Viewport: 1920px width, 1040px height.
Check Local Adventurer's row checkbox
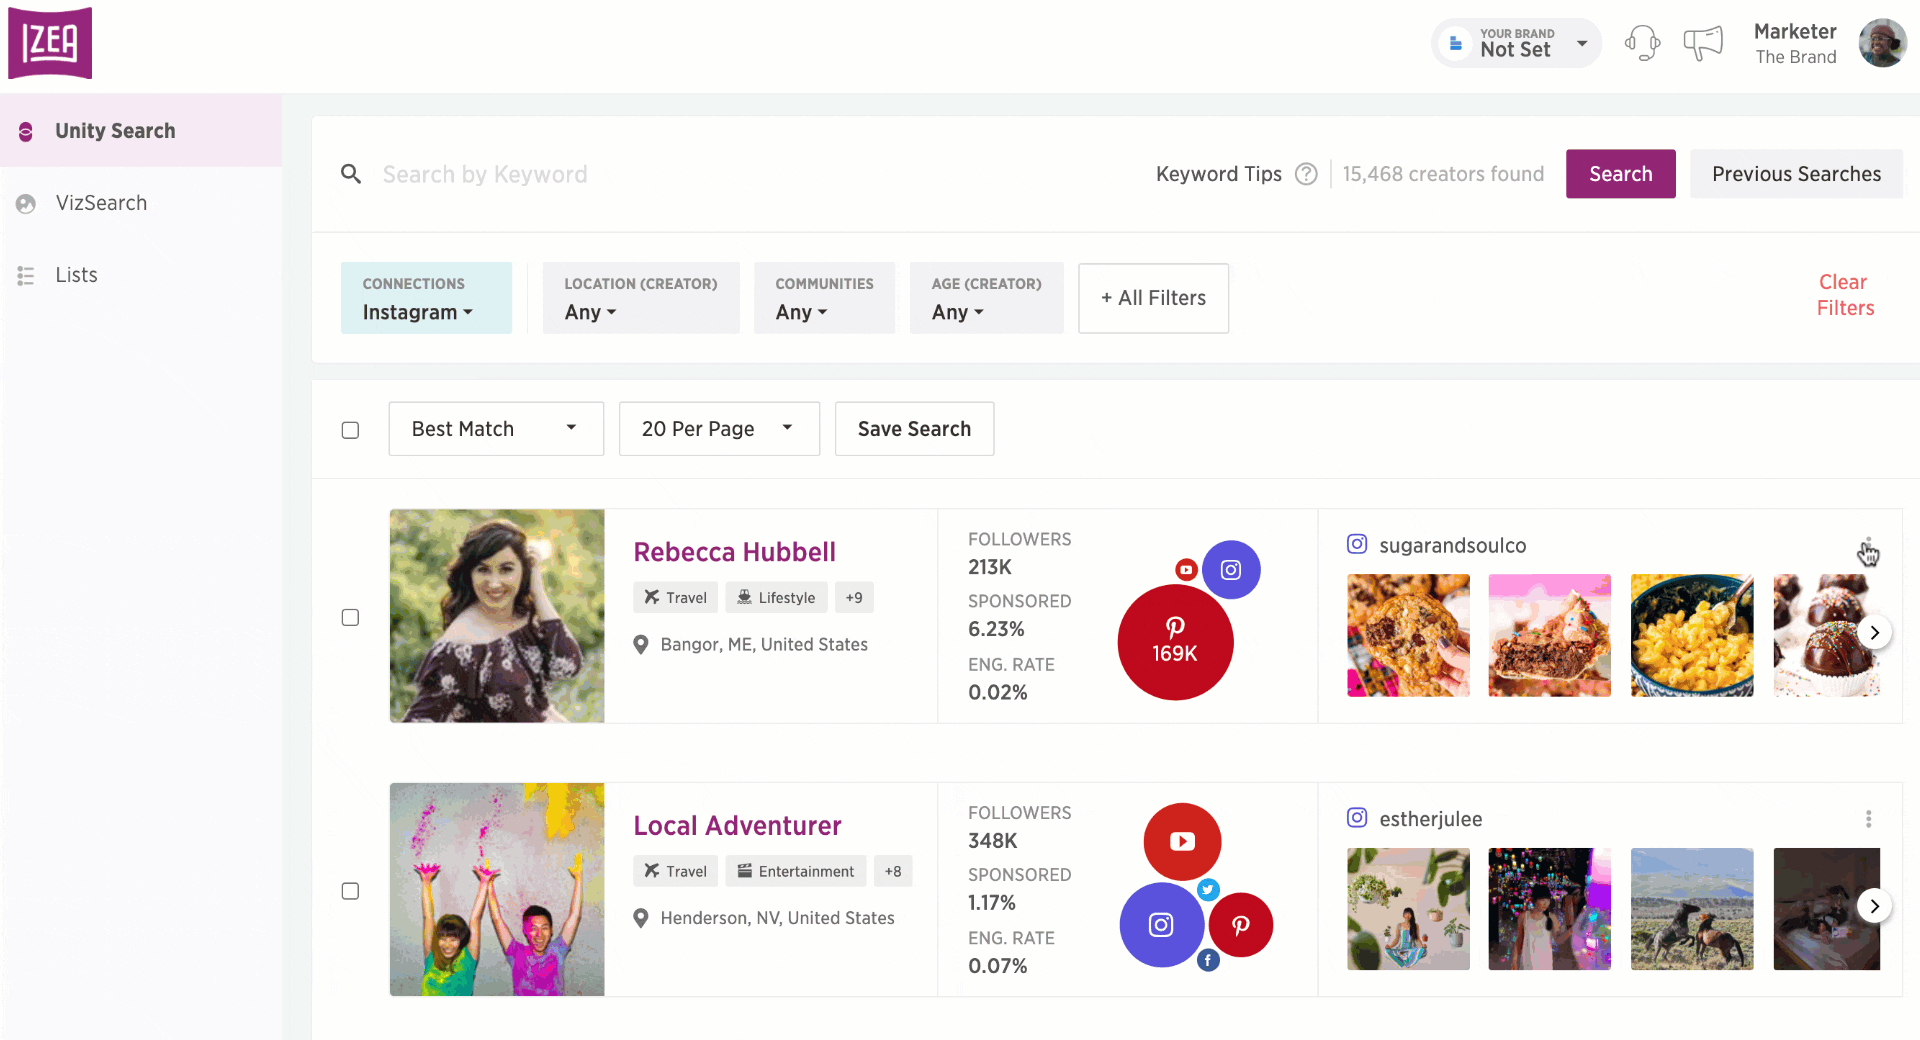(350, 891)
